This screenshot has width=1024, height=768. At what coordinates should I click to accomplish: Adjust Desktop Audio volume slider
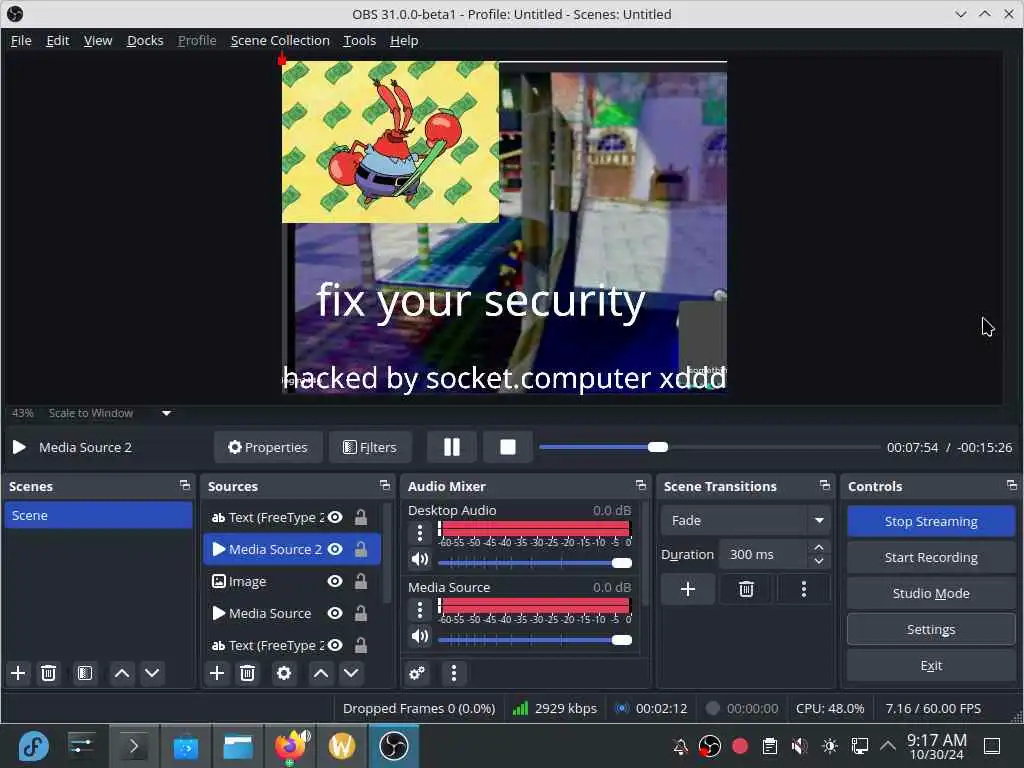tap(535, 563)
